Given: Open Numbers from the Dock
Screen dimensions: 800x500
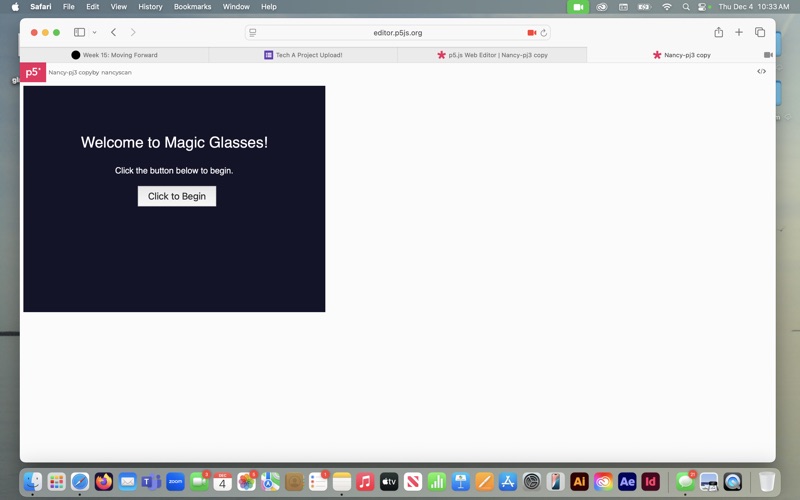Looking at the screenshot, I should (x=437, y=481).
